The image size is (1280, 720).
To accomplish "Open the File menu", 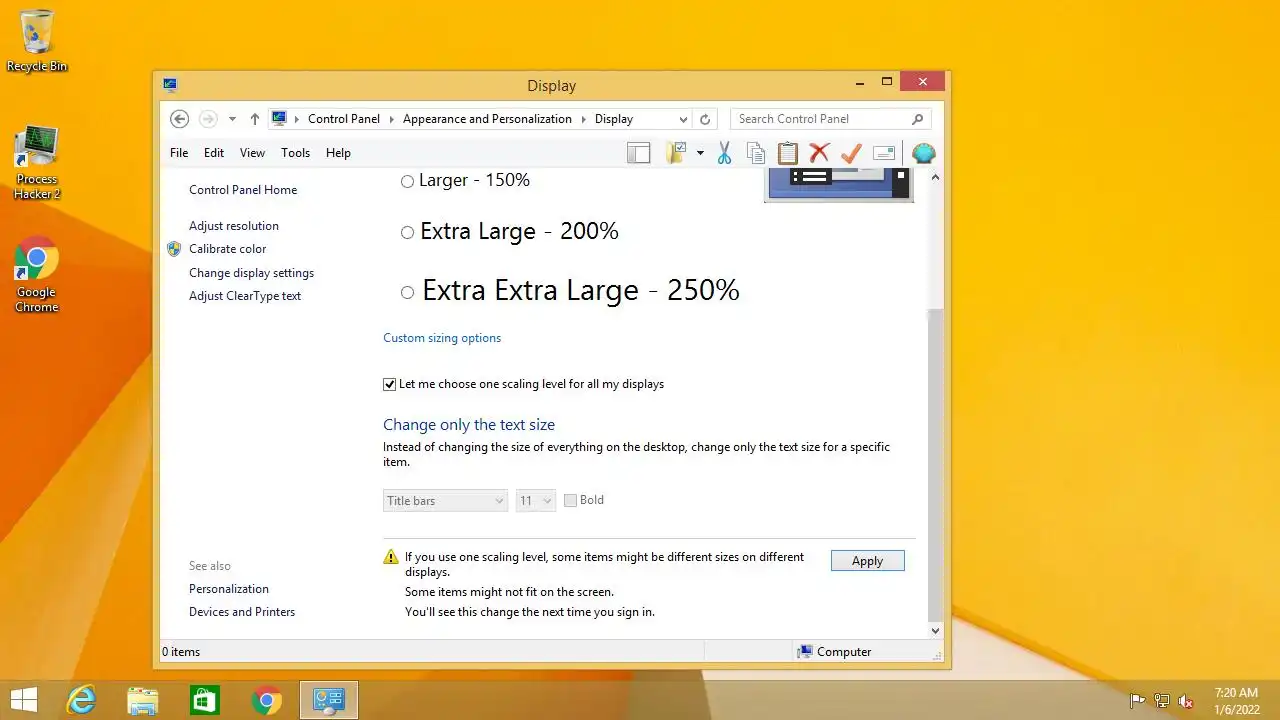I will (x=179, y=153).
